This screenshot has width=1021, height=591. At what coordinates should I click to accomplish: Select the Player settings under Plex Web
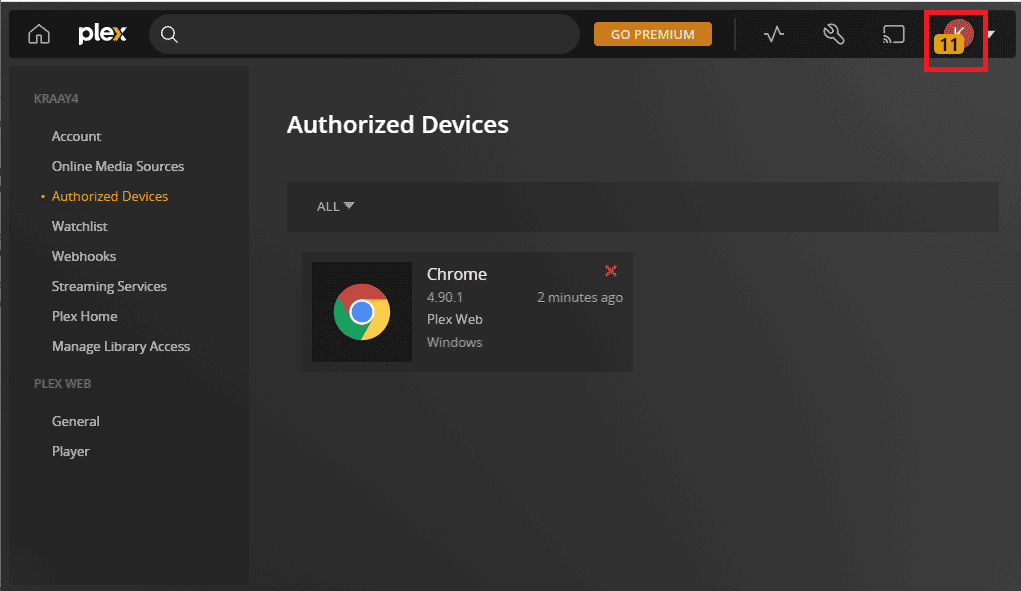tap(70, 451)
